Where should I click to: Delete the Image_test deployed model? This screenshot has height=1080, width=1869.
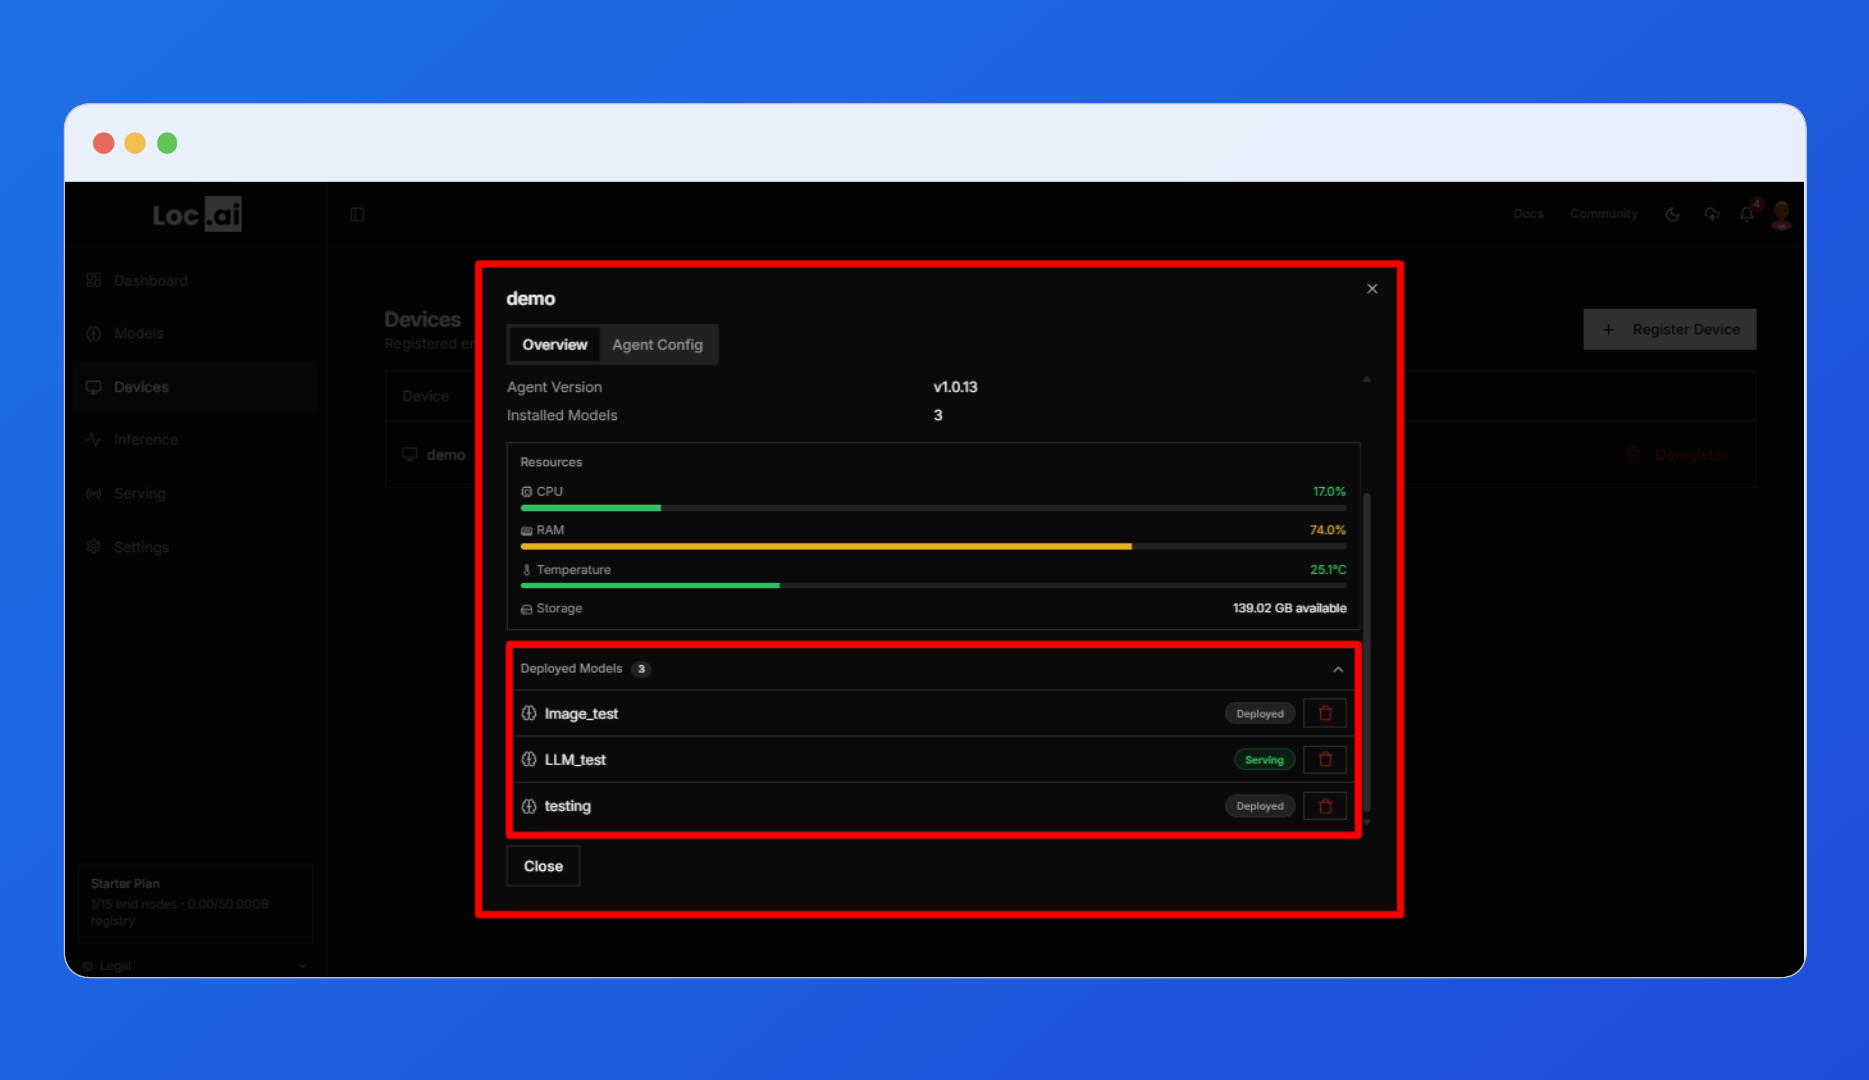point(1325,713)
